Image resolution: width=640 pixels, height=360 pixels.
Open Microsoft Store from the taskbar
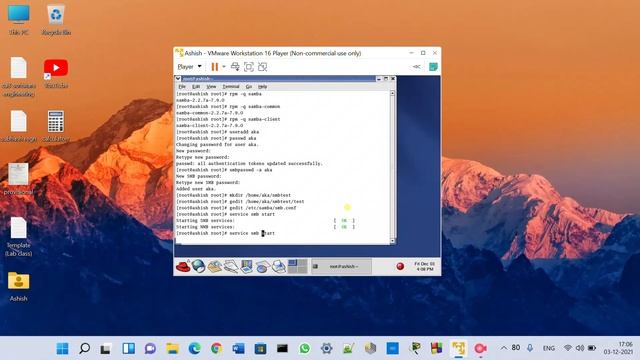260,349
